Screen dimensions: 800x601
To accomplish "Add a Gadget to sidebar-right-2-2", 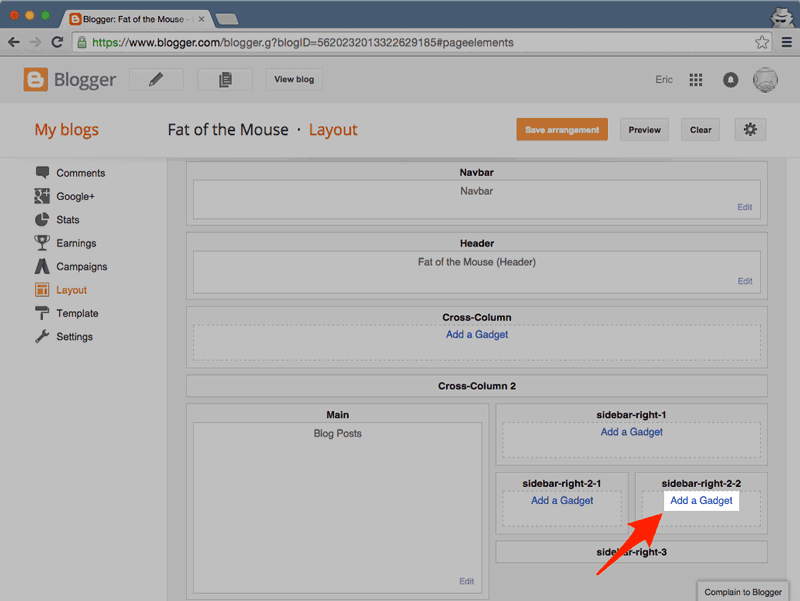I will (701, 500).
